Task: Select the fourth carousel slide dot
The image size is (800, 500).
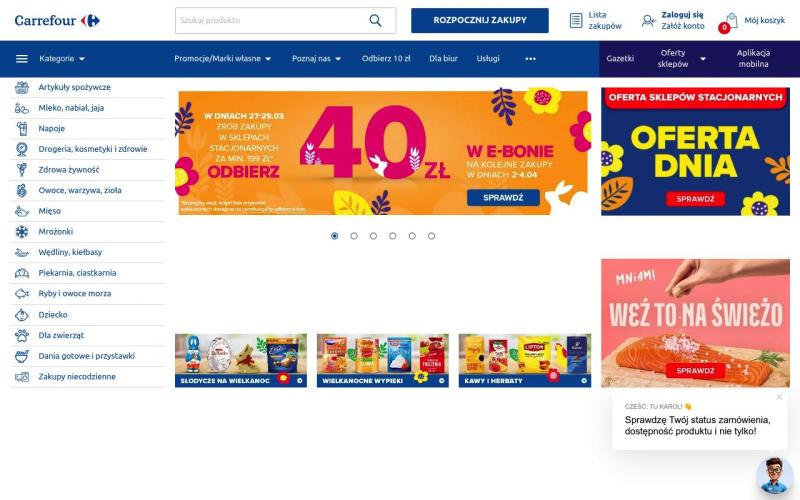Action: [393, 236]
